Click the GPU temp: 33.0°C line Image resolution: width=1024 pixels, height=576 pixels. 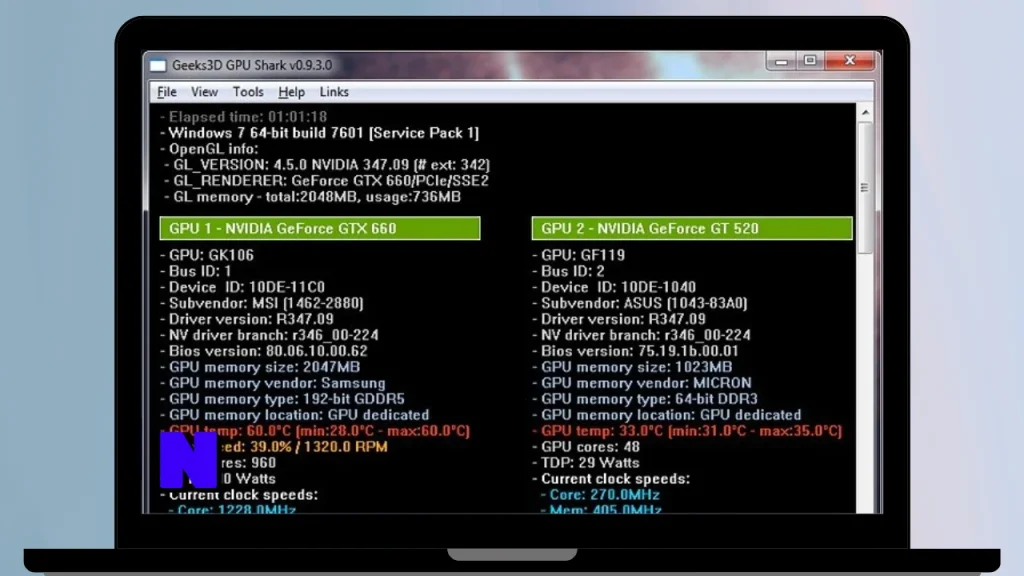687,431
